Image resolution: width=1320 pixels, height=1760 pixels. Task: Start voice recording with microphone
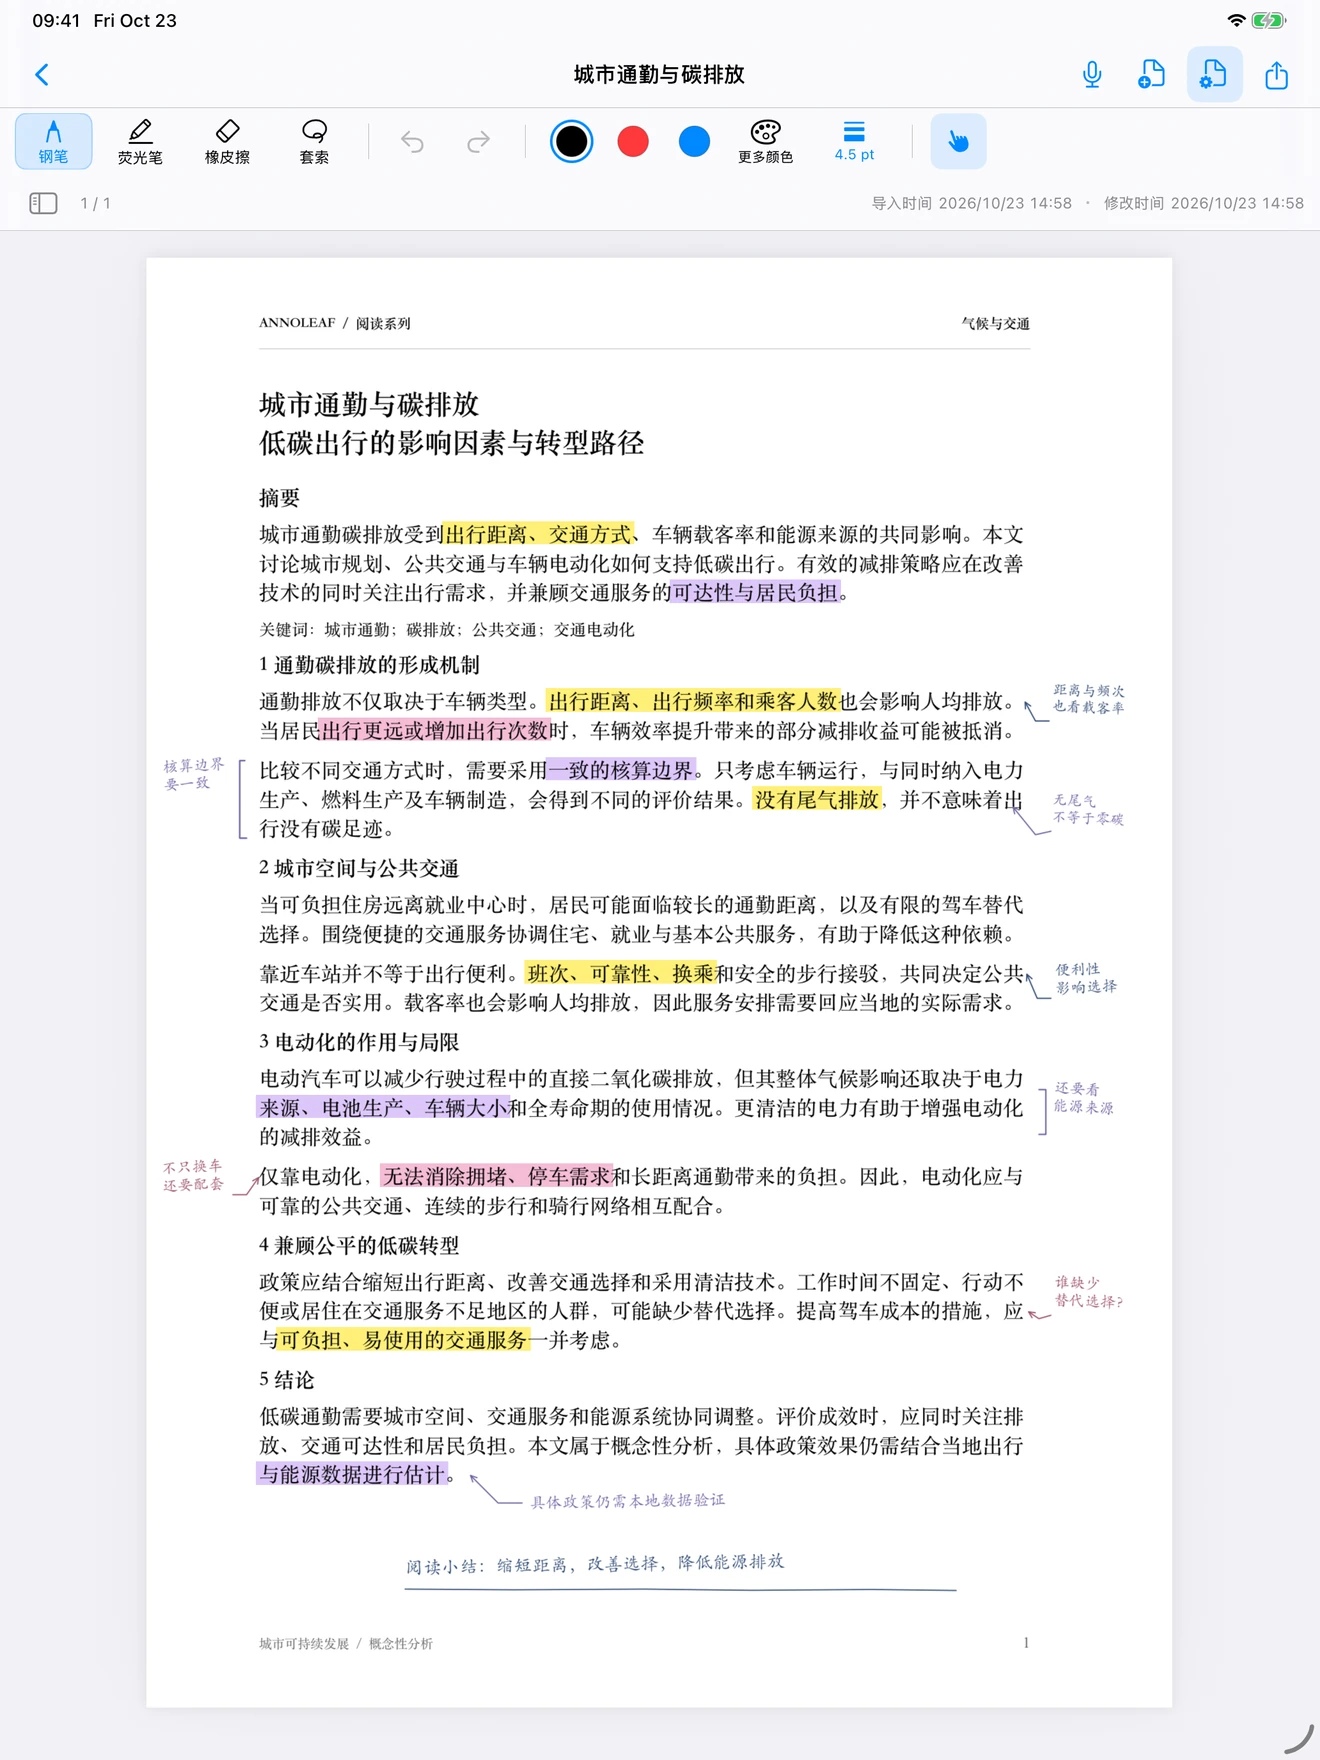[1092, 74]
